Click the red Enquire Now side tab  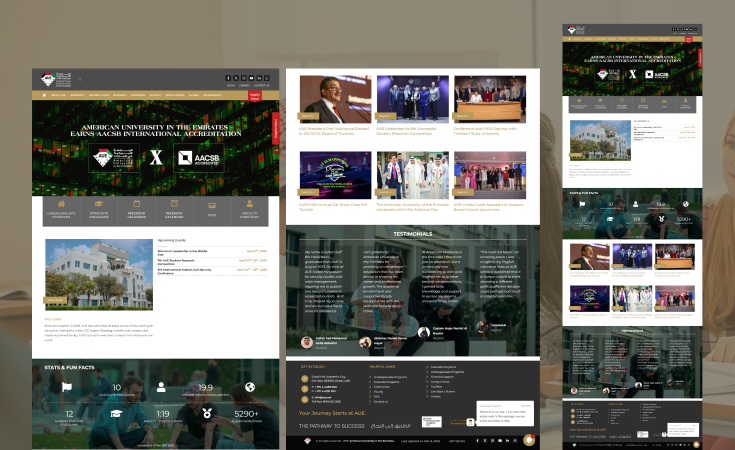coord(276,128)
